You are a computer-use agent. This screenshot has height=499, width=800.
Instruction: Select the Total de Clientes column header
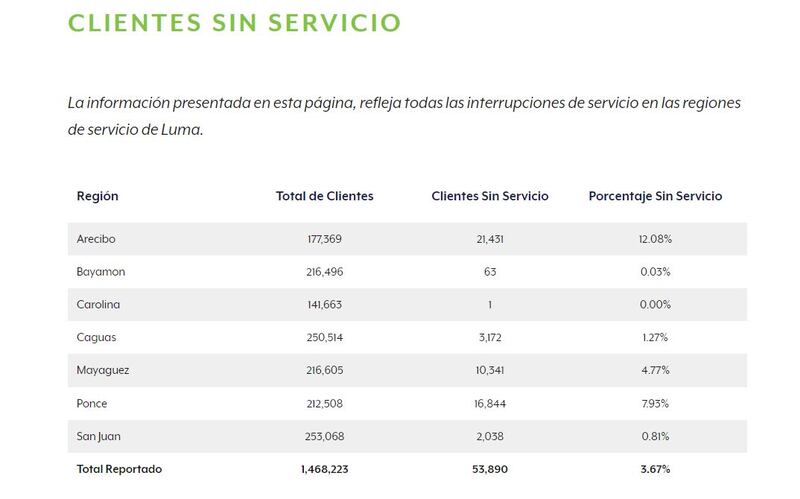[324, 196]
